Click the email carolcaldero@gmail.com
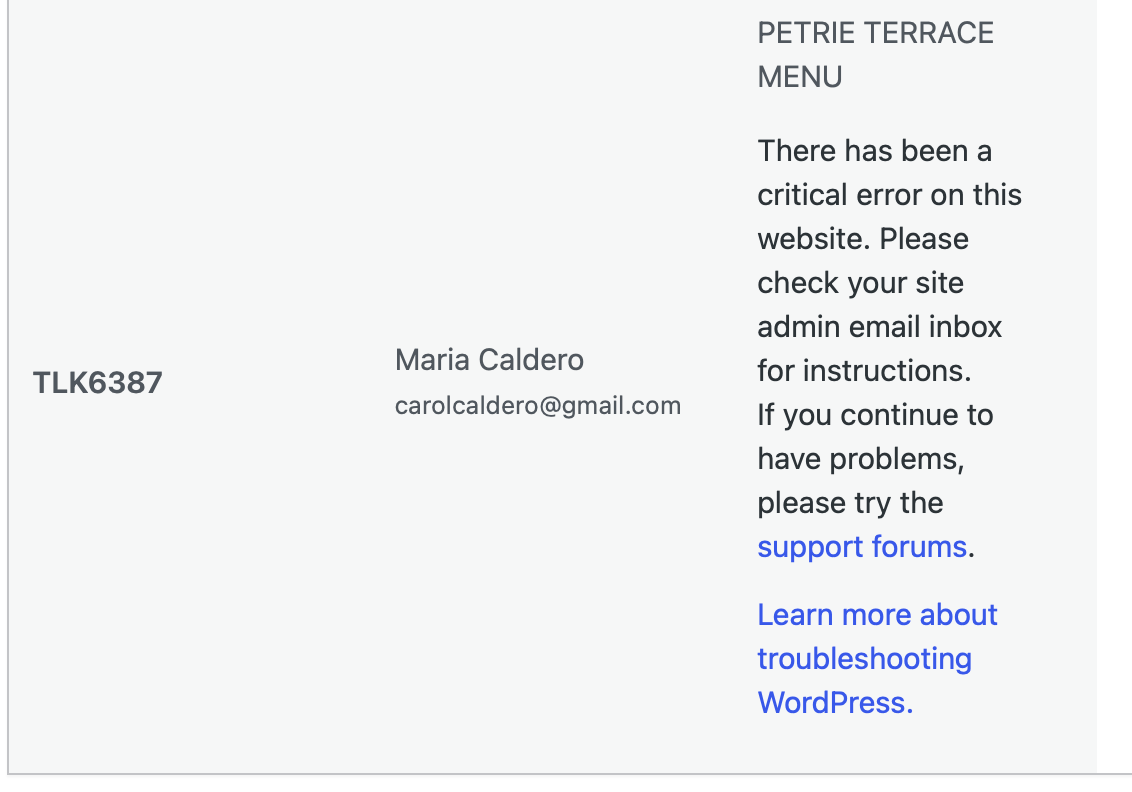The height and width of the screenshot is (792, 1132). pos(538,406)
